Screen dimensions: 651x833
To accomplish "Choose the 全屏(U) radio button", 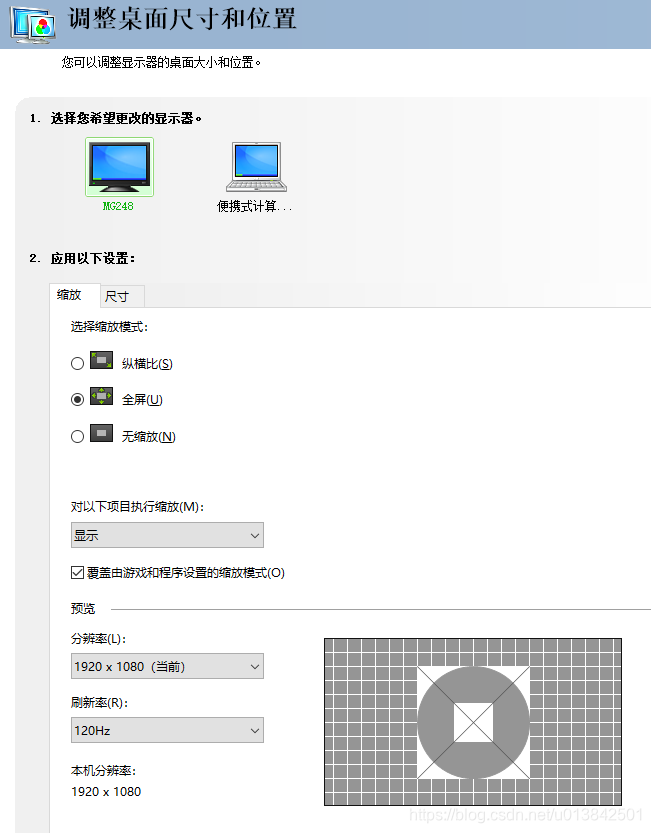I will (78, 400).
